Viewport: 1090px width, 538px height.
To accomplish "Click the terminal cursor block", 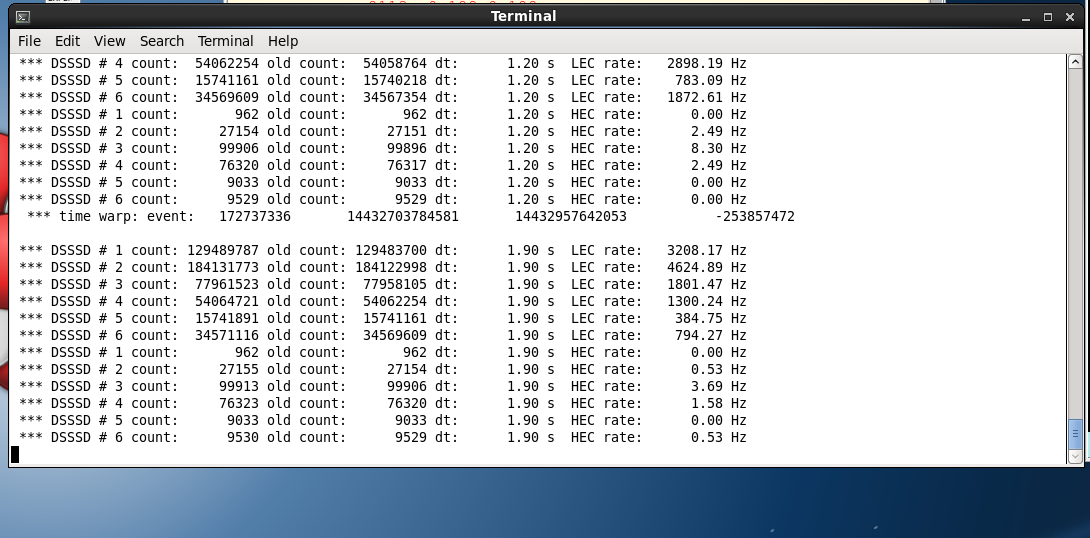I will point(15,455).
